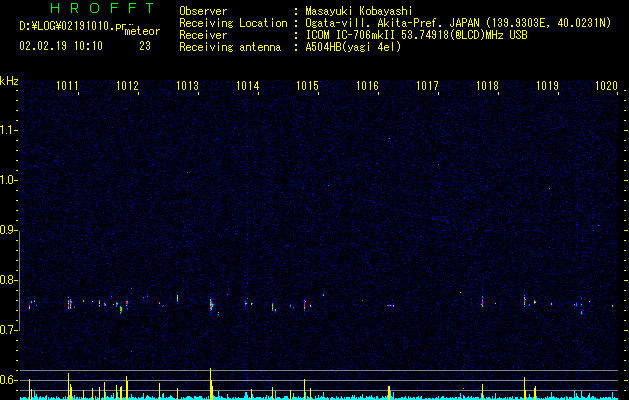
Task: Click the 1017 time axis label
Action: click(427, 86)
